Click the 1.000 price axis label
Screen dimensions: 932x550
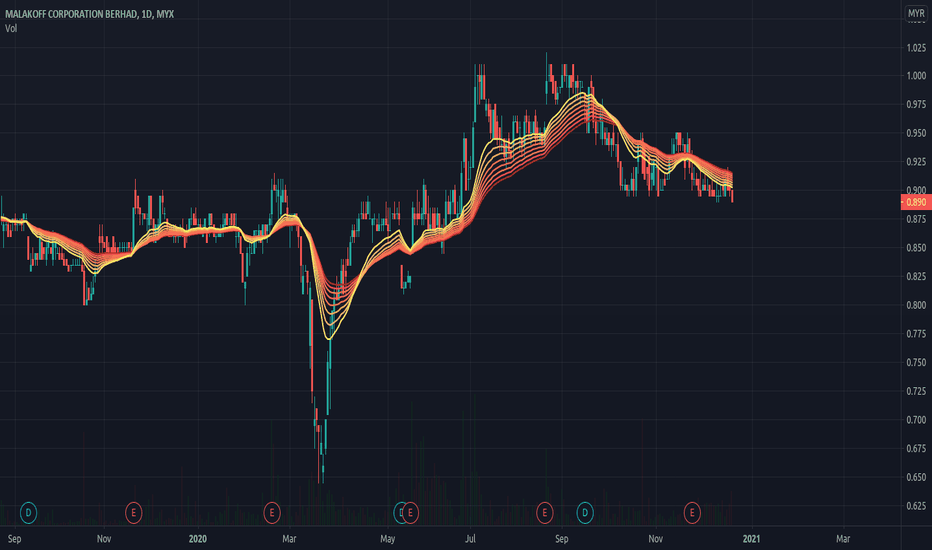(x=916, y=76)
